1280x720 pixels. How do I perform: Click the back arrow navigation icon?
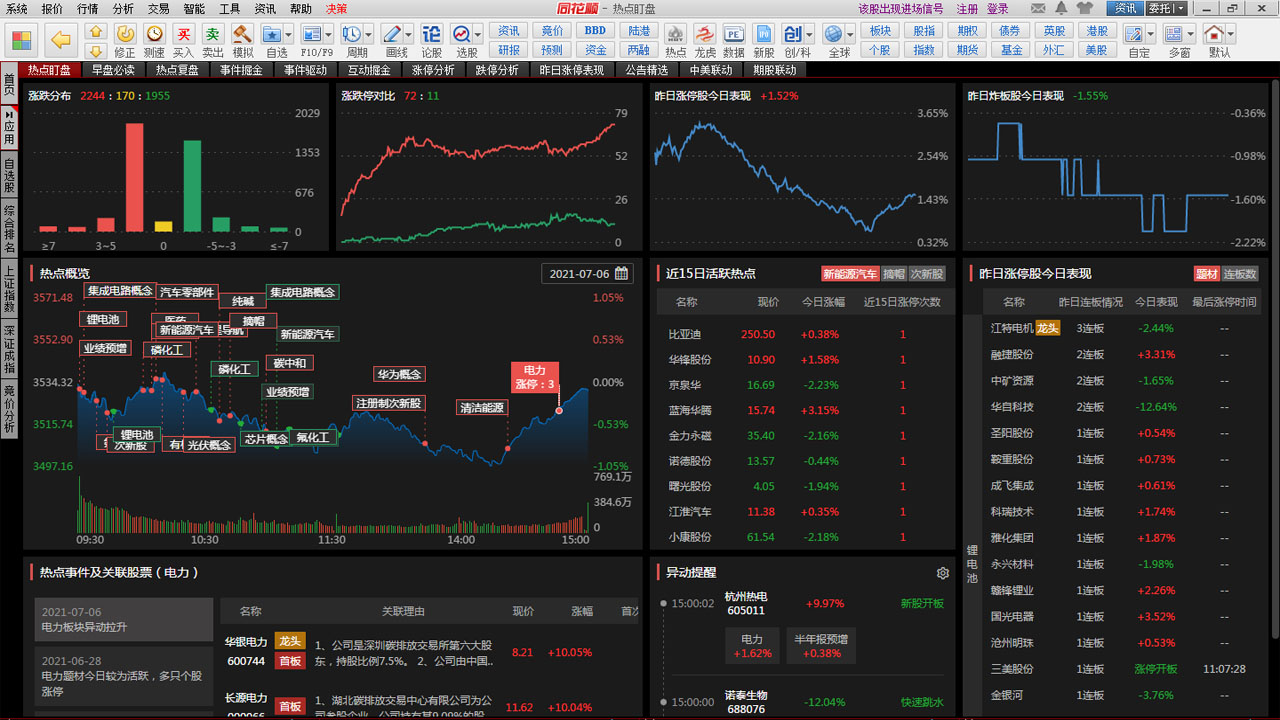pos(61,40)
